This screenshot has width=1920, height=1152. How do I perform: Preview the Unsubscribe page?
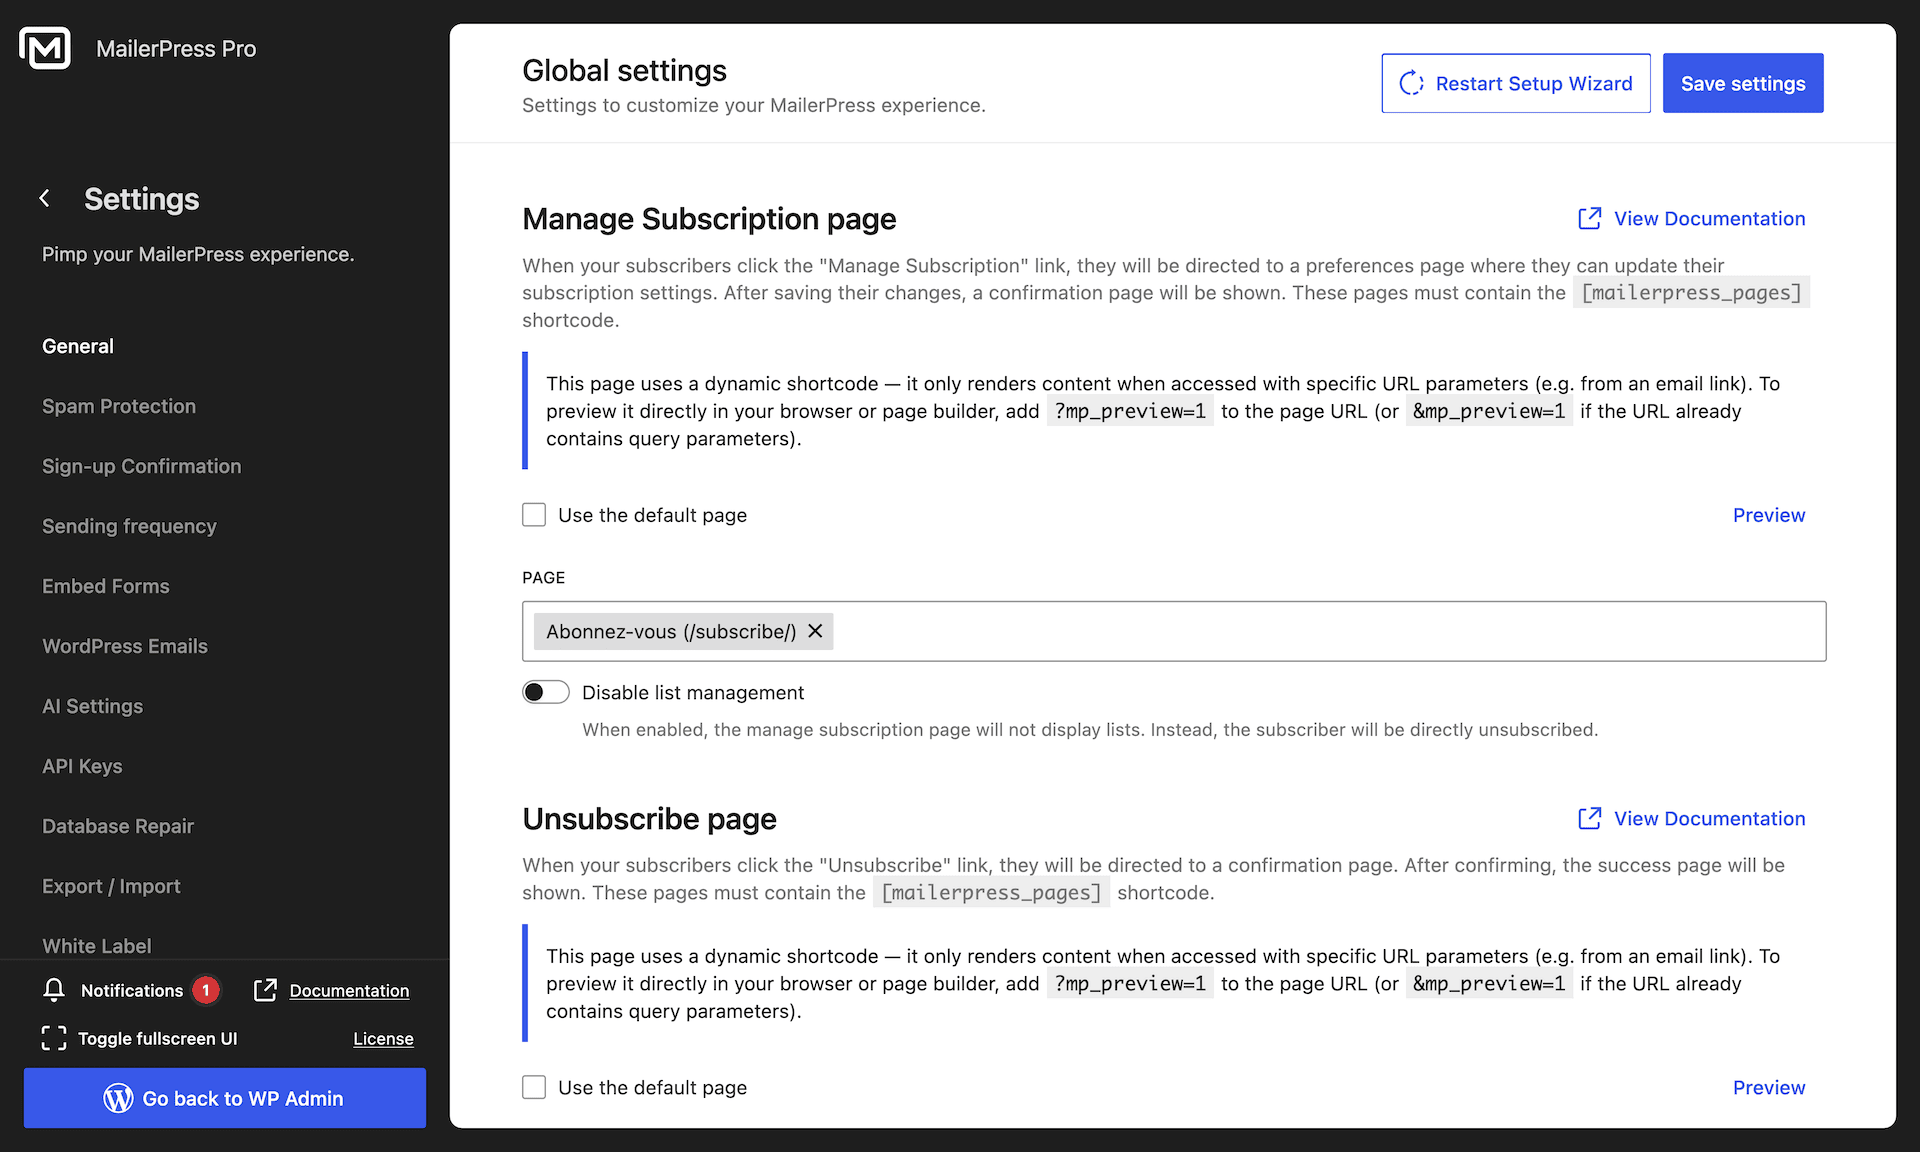[1769, 1087]
